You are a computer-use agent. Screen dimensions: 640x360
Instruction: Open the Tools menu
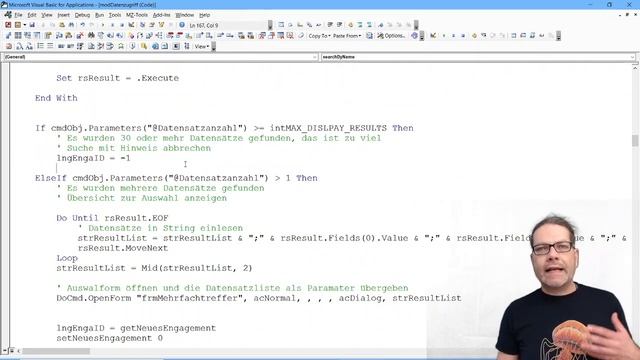[x=115, y=15]
